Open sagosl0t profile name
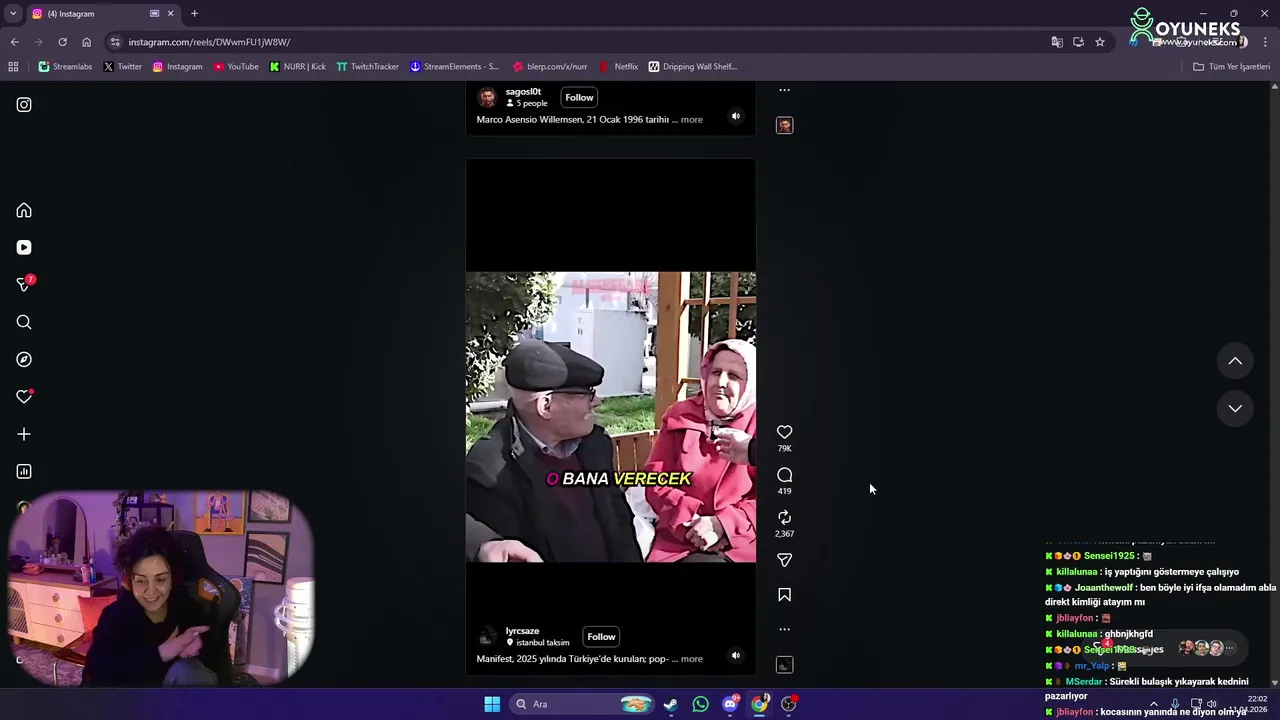Image resolution: width=1280 pixels, height=720 pixels. click(x=523, y=92)
